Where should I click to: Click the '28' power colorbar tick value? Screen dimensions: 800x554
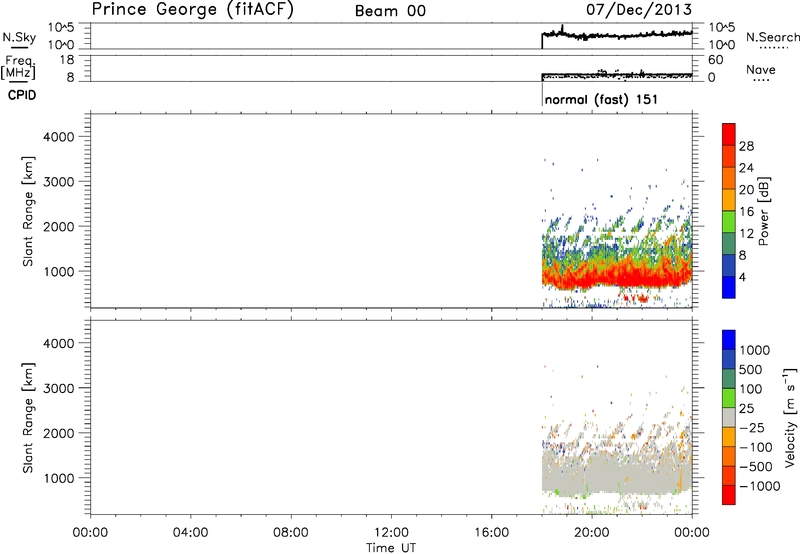coord(746,146)
